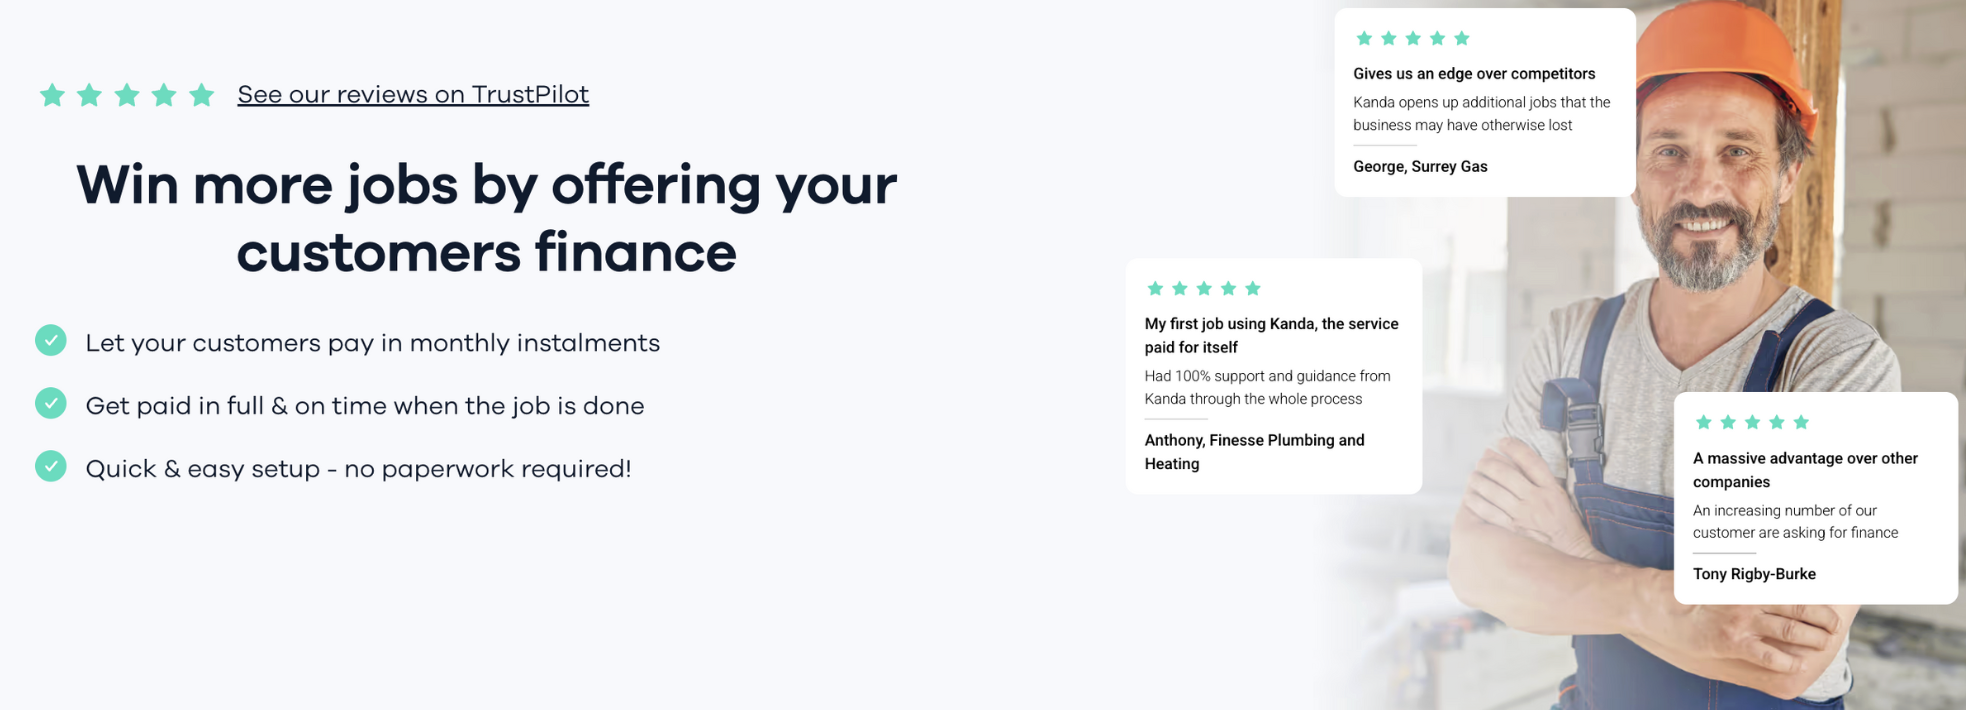Screen dimensions: 1966x710
Task: Click the middle star beside the TrustPilot link
Action: coord(127,95)
